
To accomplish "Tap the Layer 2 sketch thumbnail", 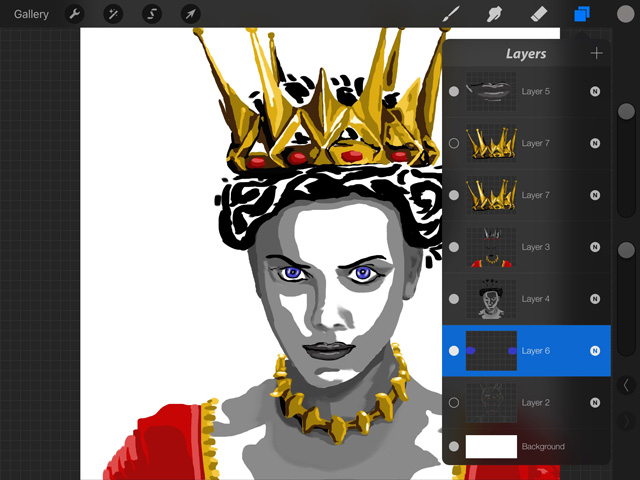I will 491,402.
